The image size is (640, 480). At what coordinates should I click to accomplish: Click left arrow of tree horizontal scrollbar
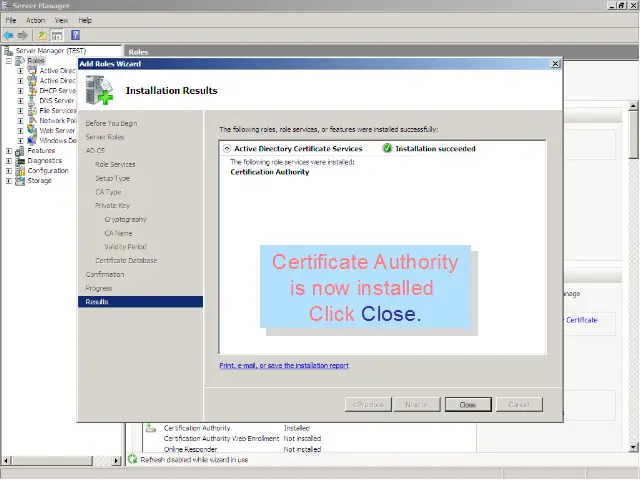[6, 460]
